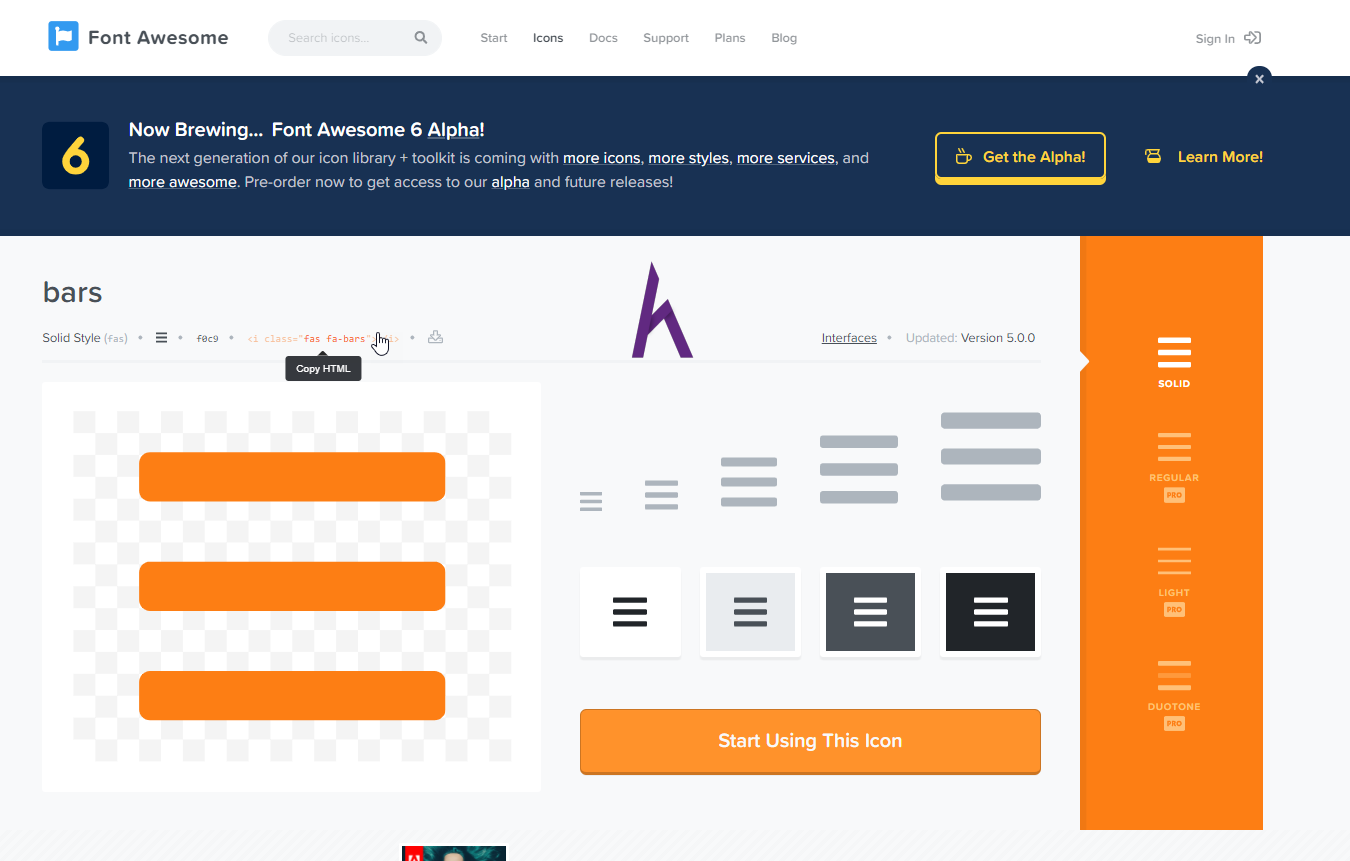The height and width of the screenshot is (861, 1350).
Task: Click the coffee cup icon in Get the Alpha
Action: 963,157
